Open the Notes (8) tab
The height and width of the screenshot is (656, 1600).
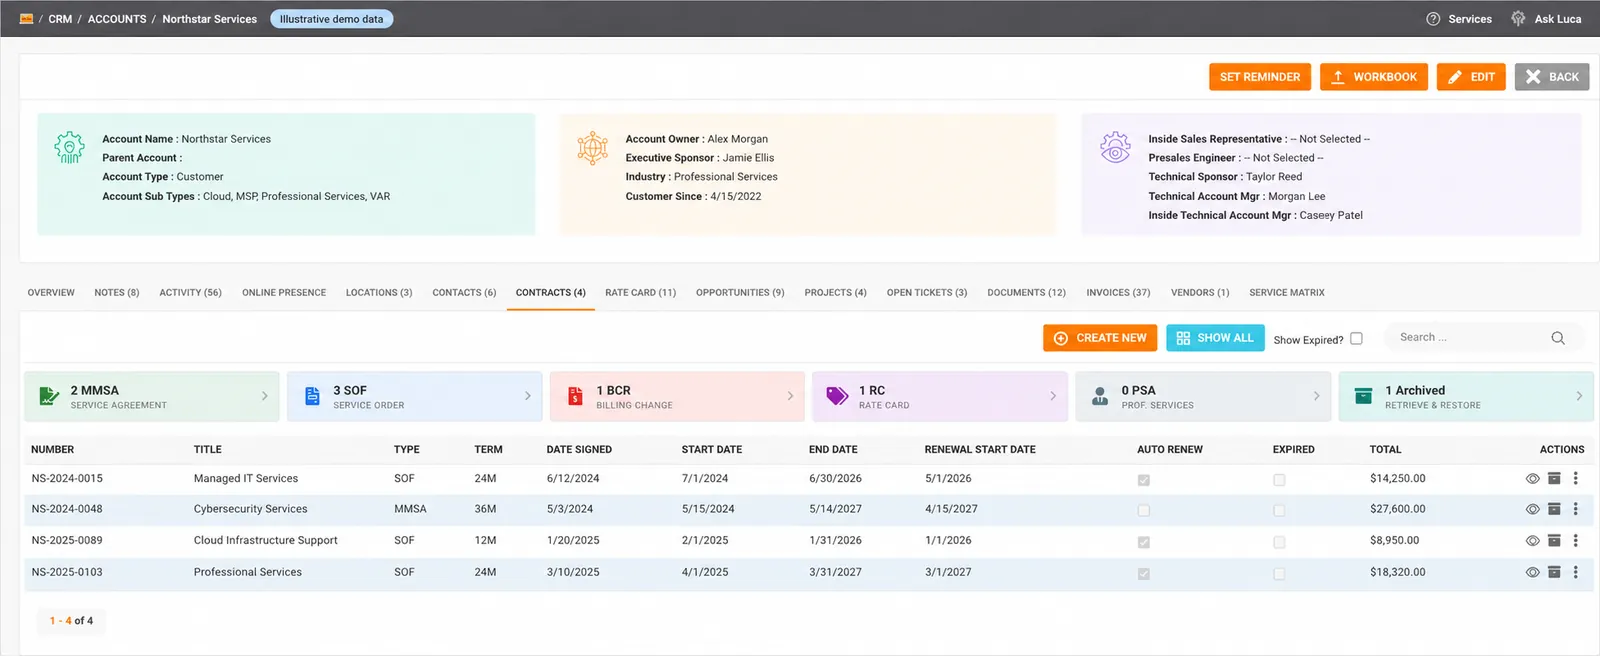point(117,293)
